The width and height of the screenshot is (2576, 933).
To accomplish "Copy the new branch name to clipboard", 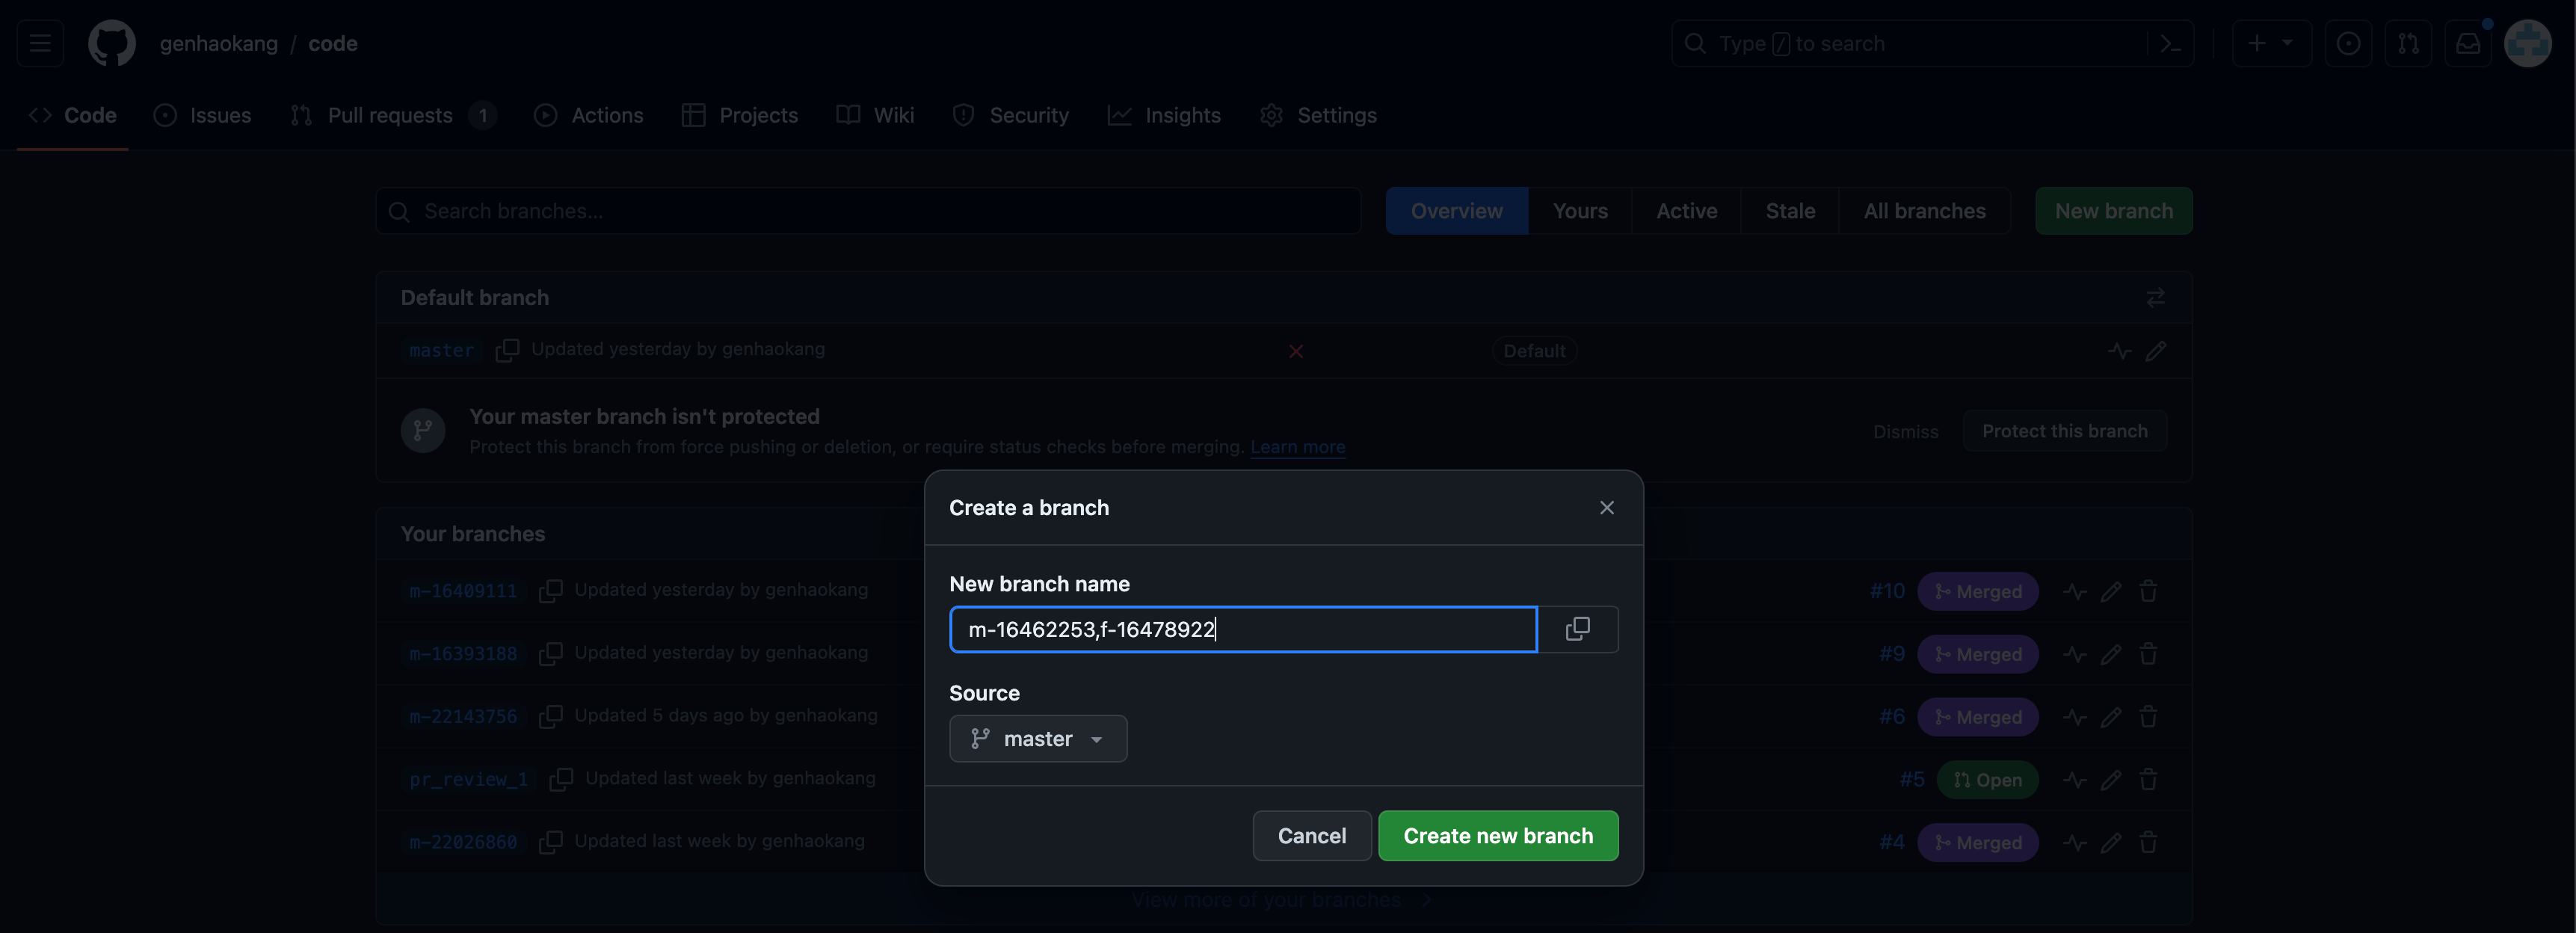I will coord(1577,629).
